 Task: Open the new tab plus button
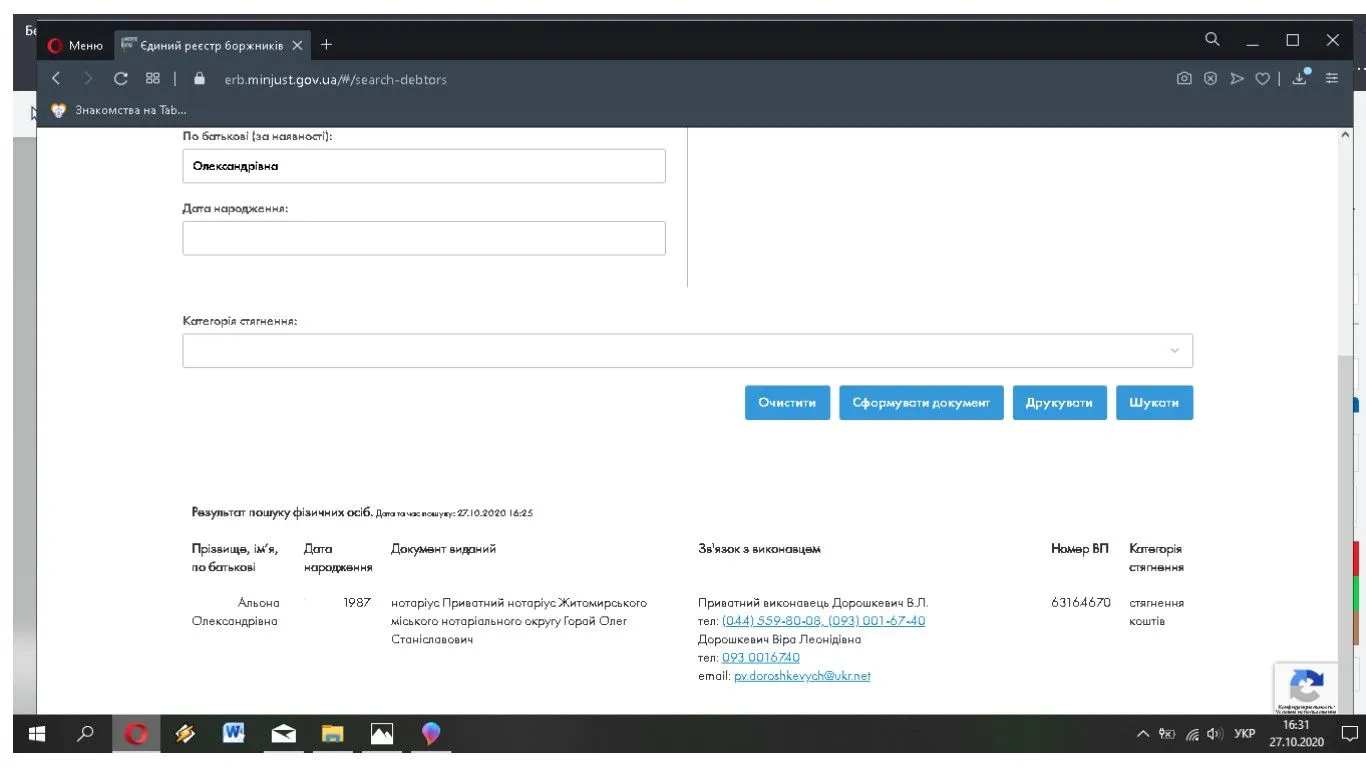(x=326, y=44)
